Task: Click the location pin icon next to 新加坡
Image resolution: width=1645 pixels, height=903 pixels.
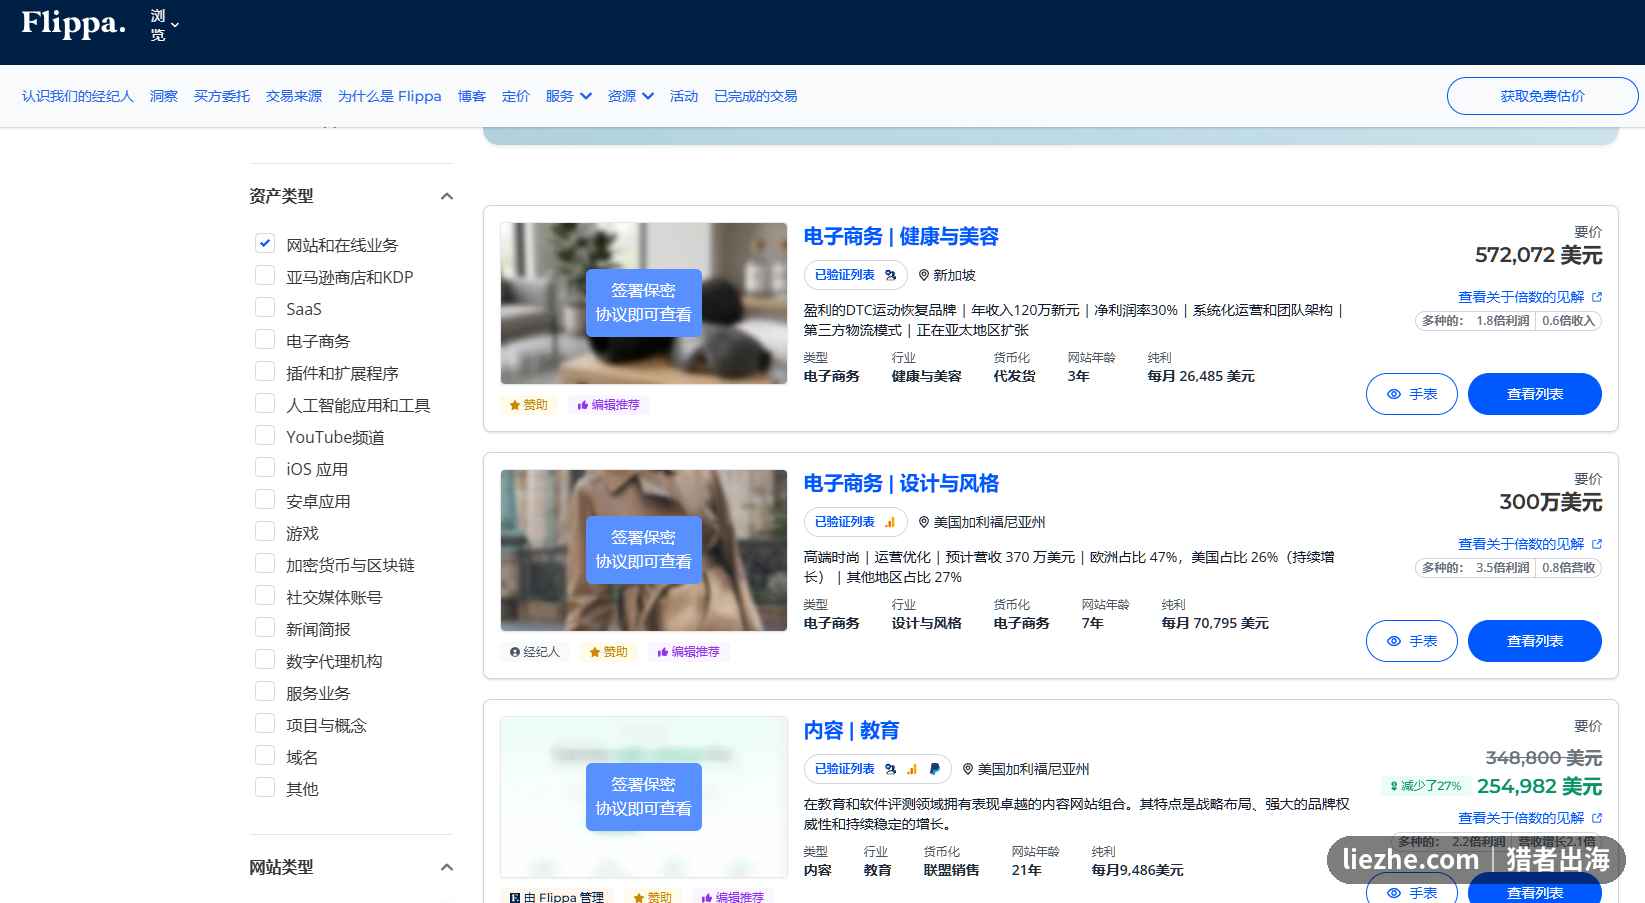Action: pos(924,275)
